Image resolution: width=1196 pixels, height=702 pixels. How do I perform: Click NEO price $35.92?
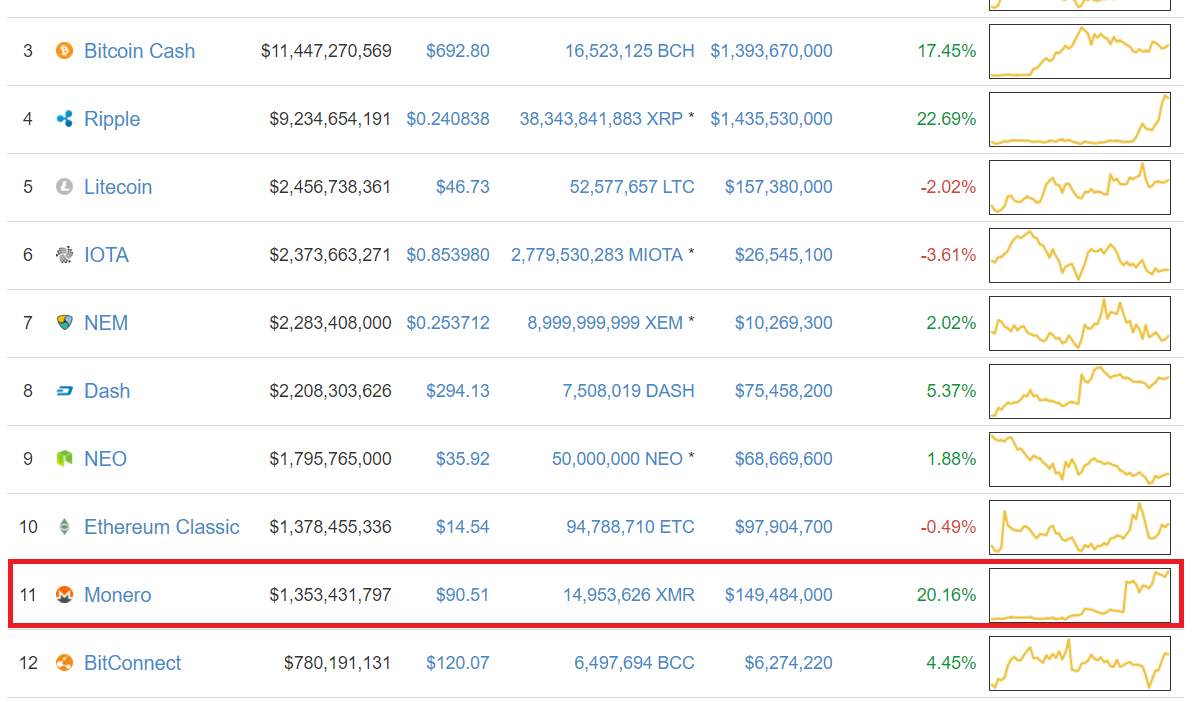point(463,459)
